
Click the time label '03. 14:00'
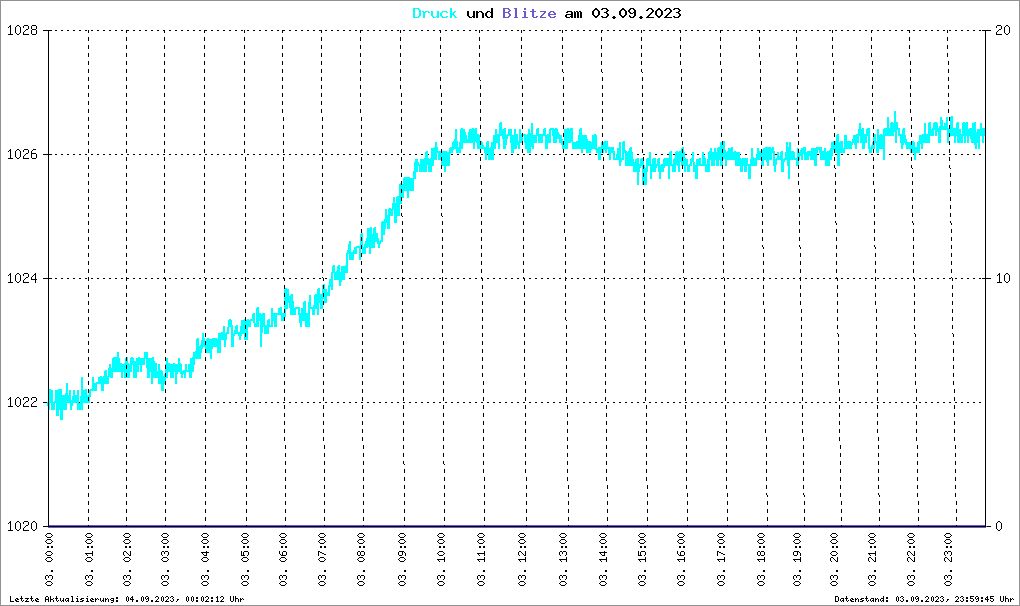click(604, 560)
